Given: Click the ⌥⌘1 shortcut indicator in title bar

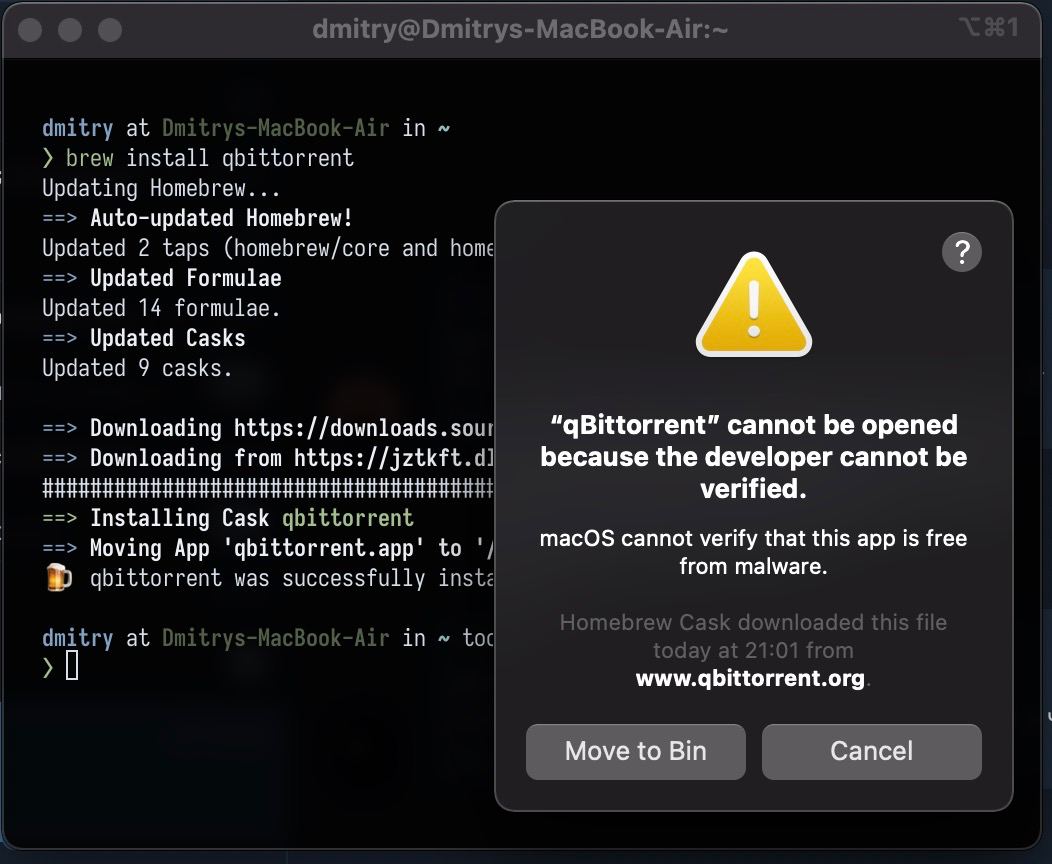Looking at the screenshot, I should point(989,28).
